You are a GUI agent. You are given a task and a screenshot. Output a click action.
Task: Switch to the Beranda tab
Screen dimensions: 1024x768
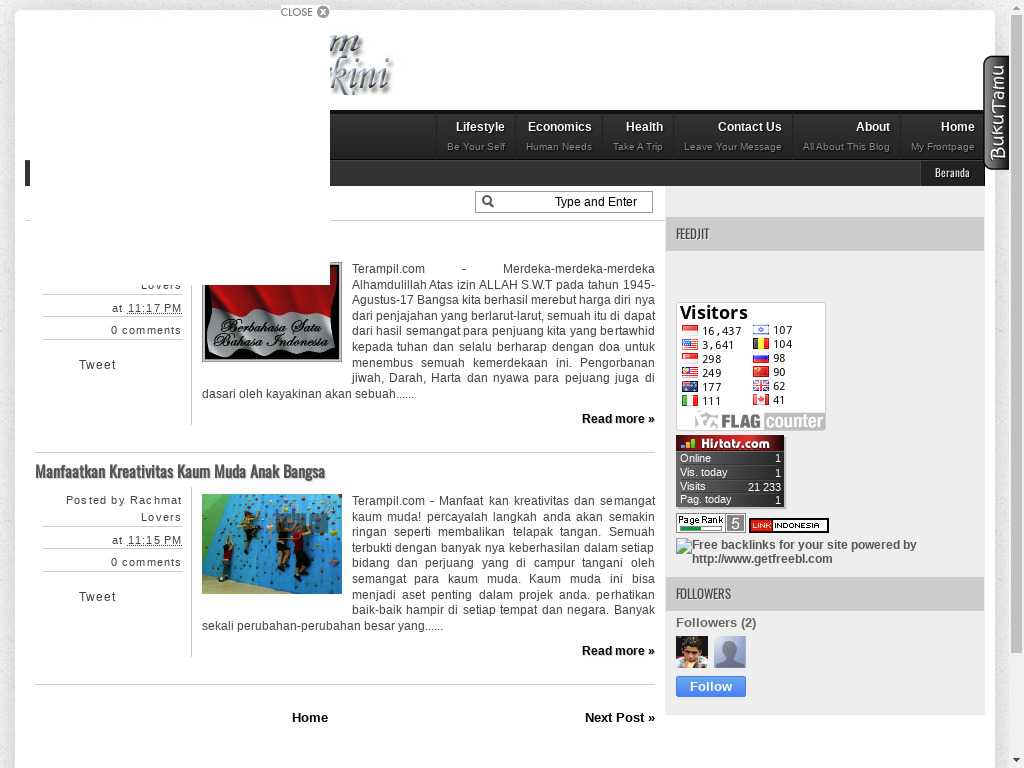(952, 173)
